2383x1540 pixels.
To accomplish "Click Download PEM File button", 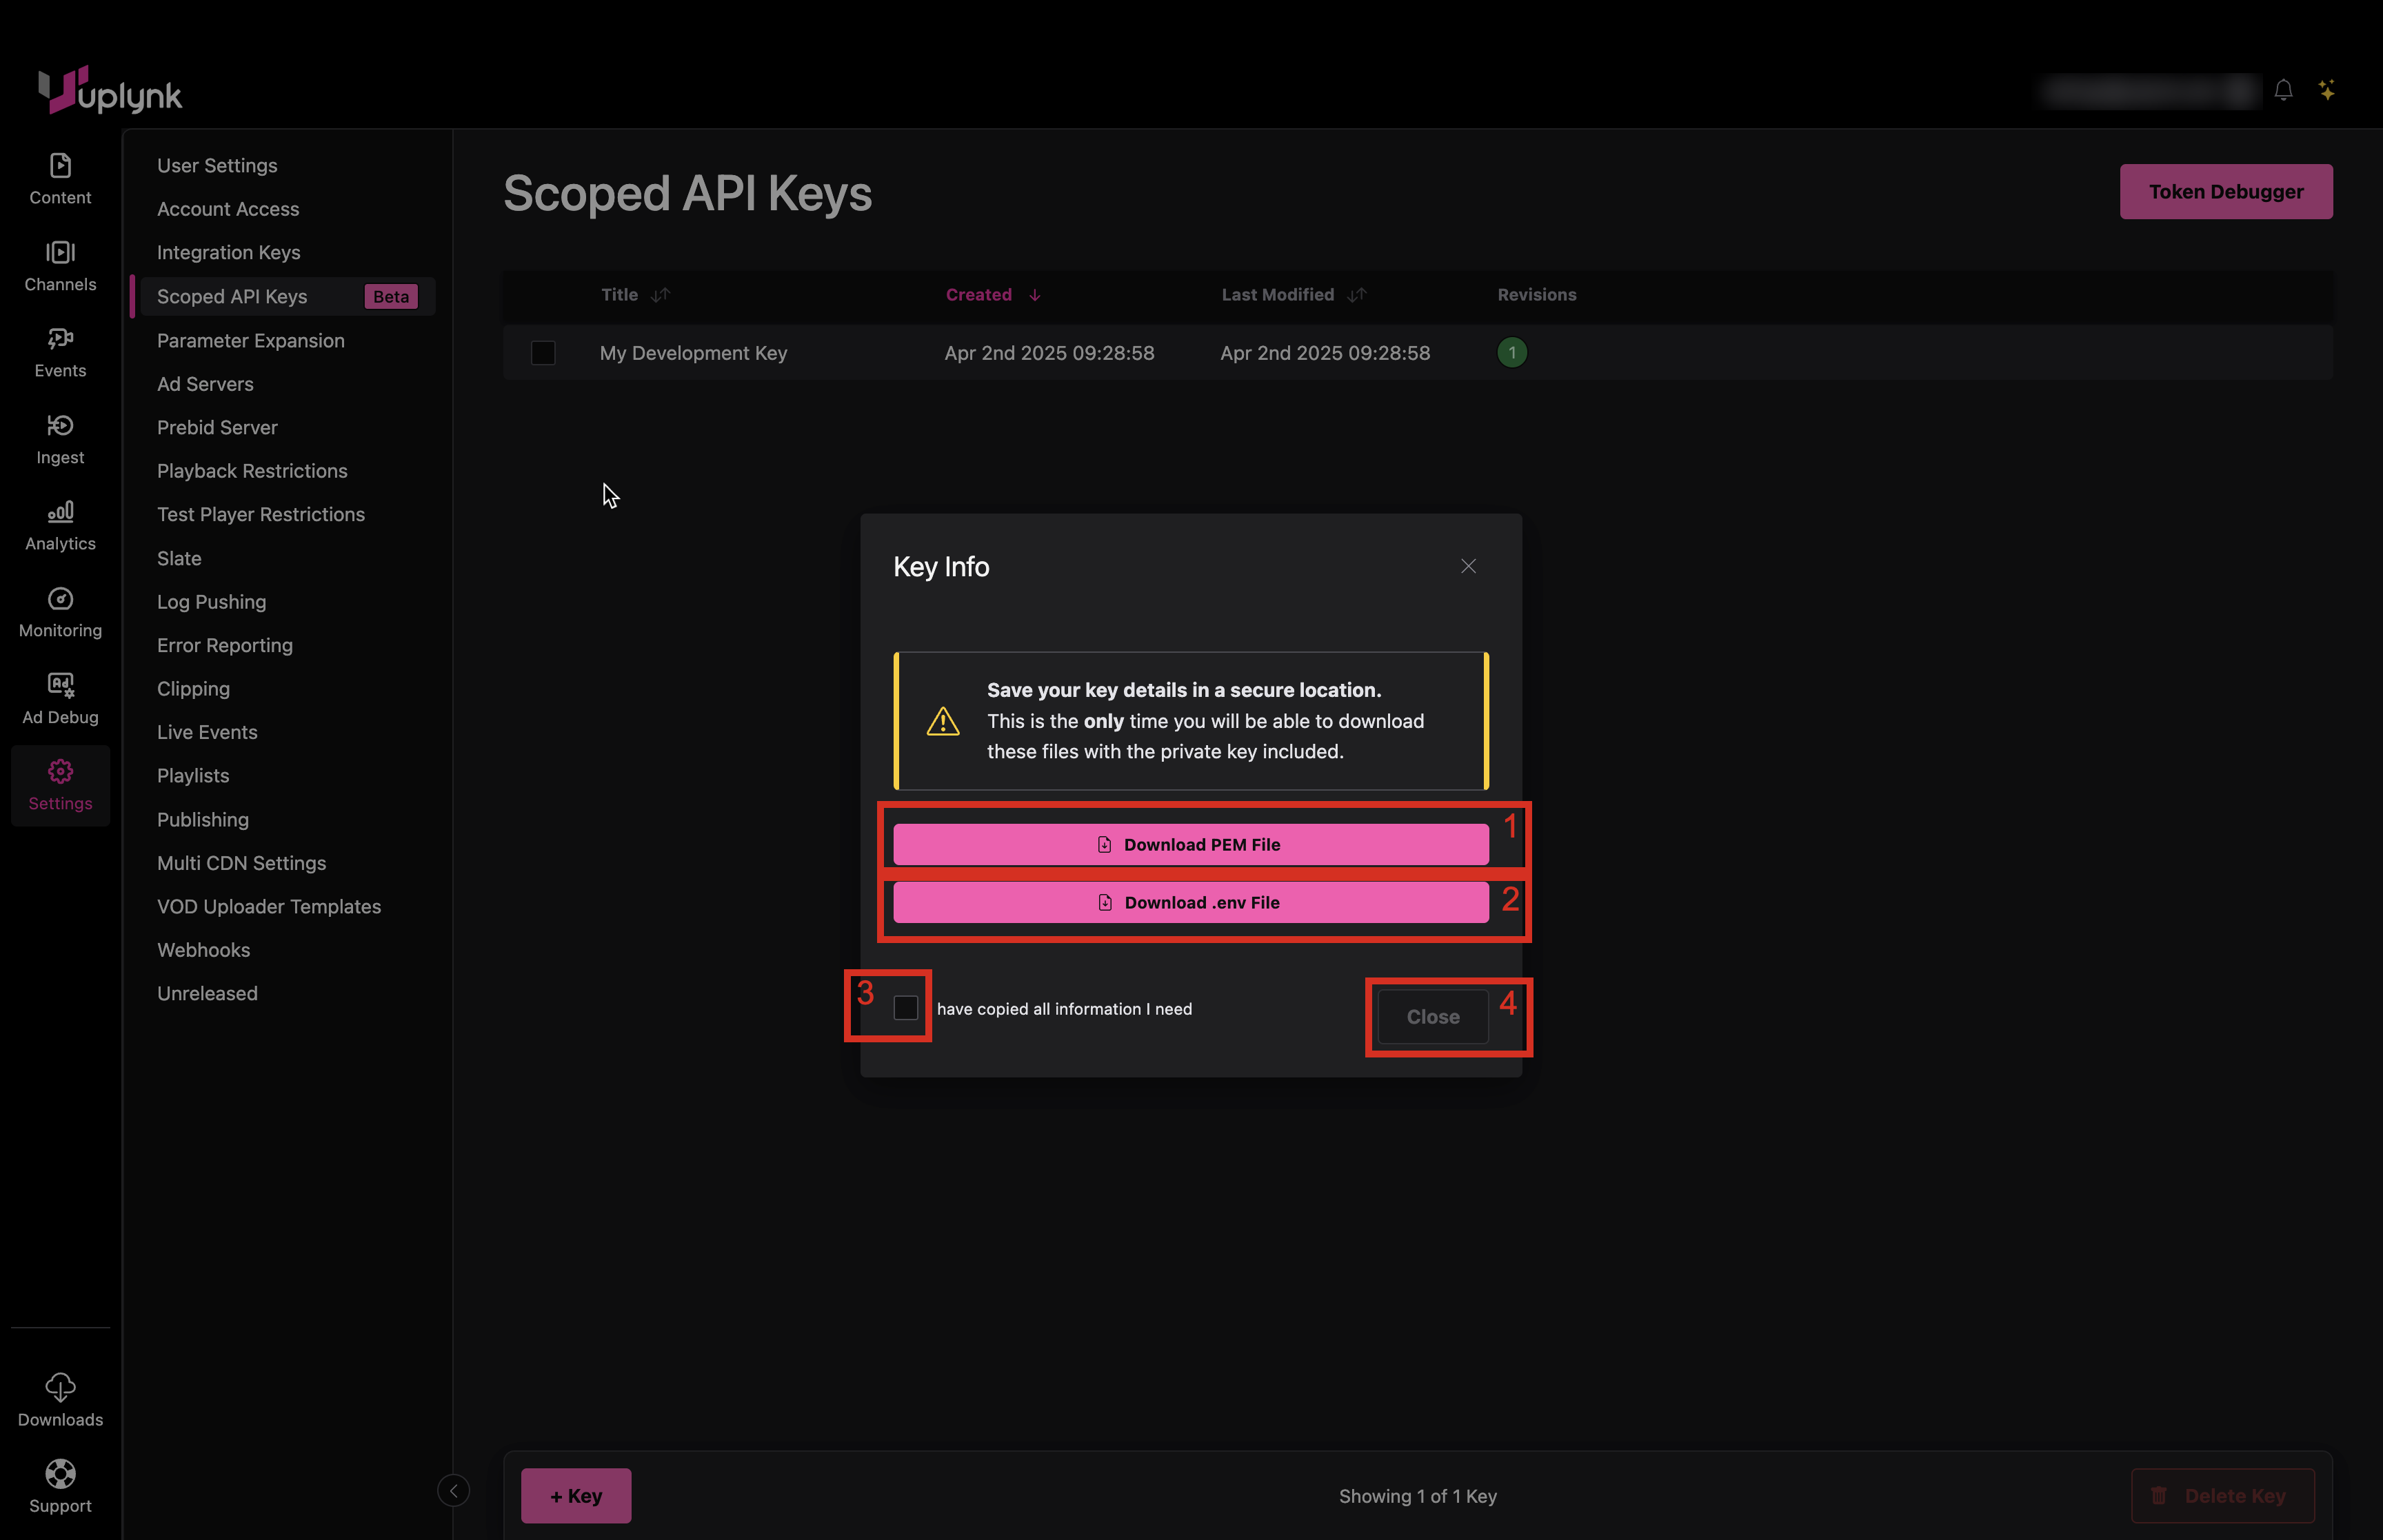I will [x=1190, y=844].
